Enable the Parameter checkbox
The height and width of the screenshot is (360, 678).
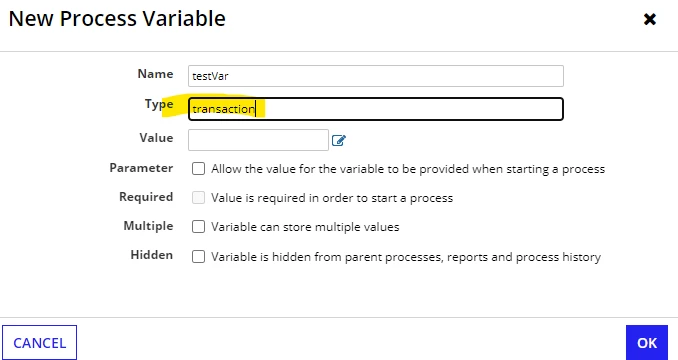[198, 169]
